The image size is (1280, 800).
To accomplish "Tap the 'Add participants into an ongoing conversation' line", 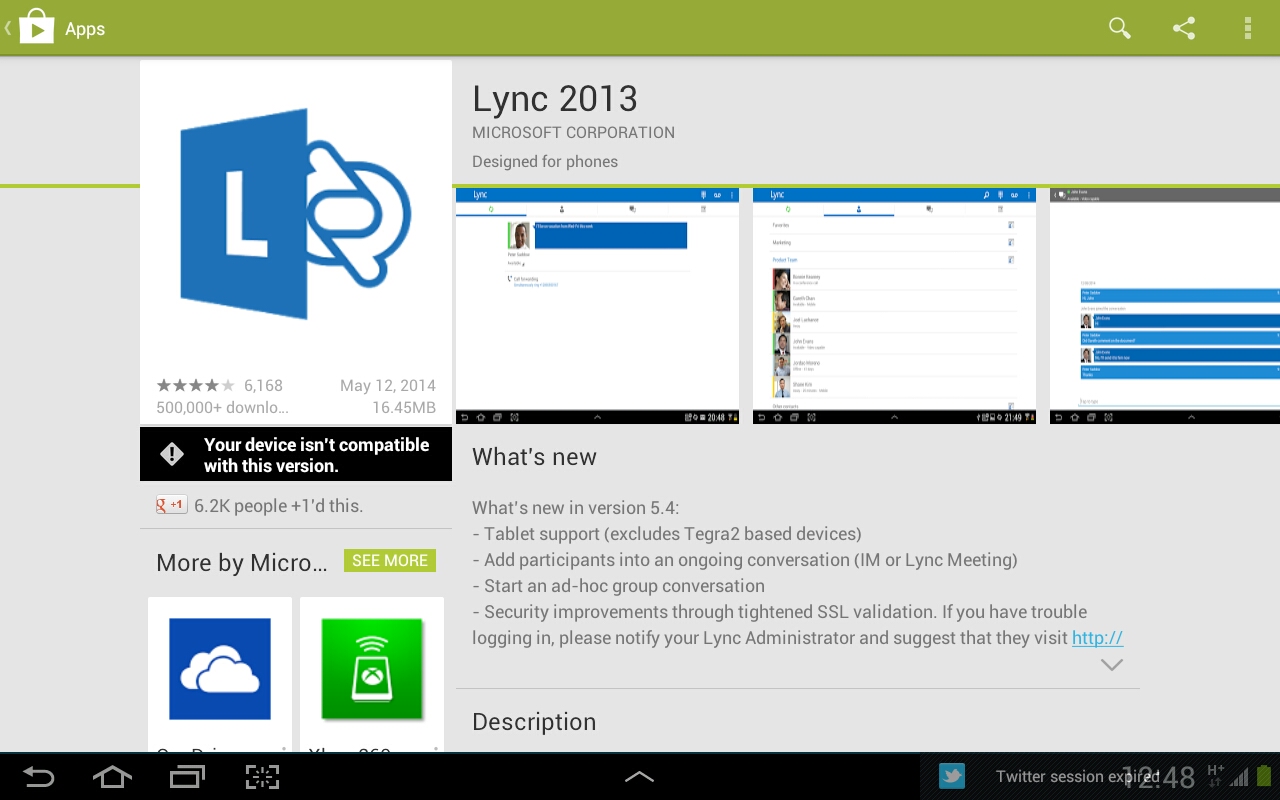I will pyautogui.click(x=745, y=560).
